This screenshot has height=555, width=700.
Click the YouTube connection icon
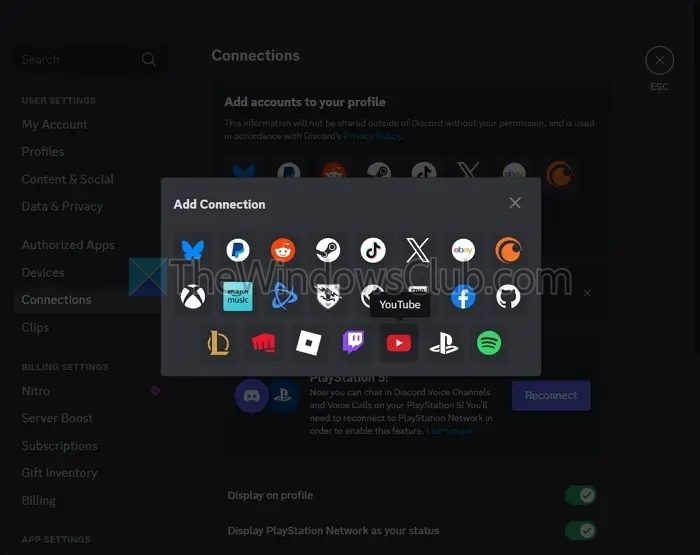(x=399, y=343)
